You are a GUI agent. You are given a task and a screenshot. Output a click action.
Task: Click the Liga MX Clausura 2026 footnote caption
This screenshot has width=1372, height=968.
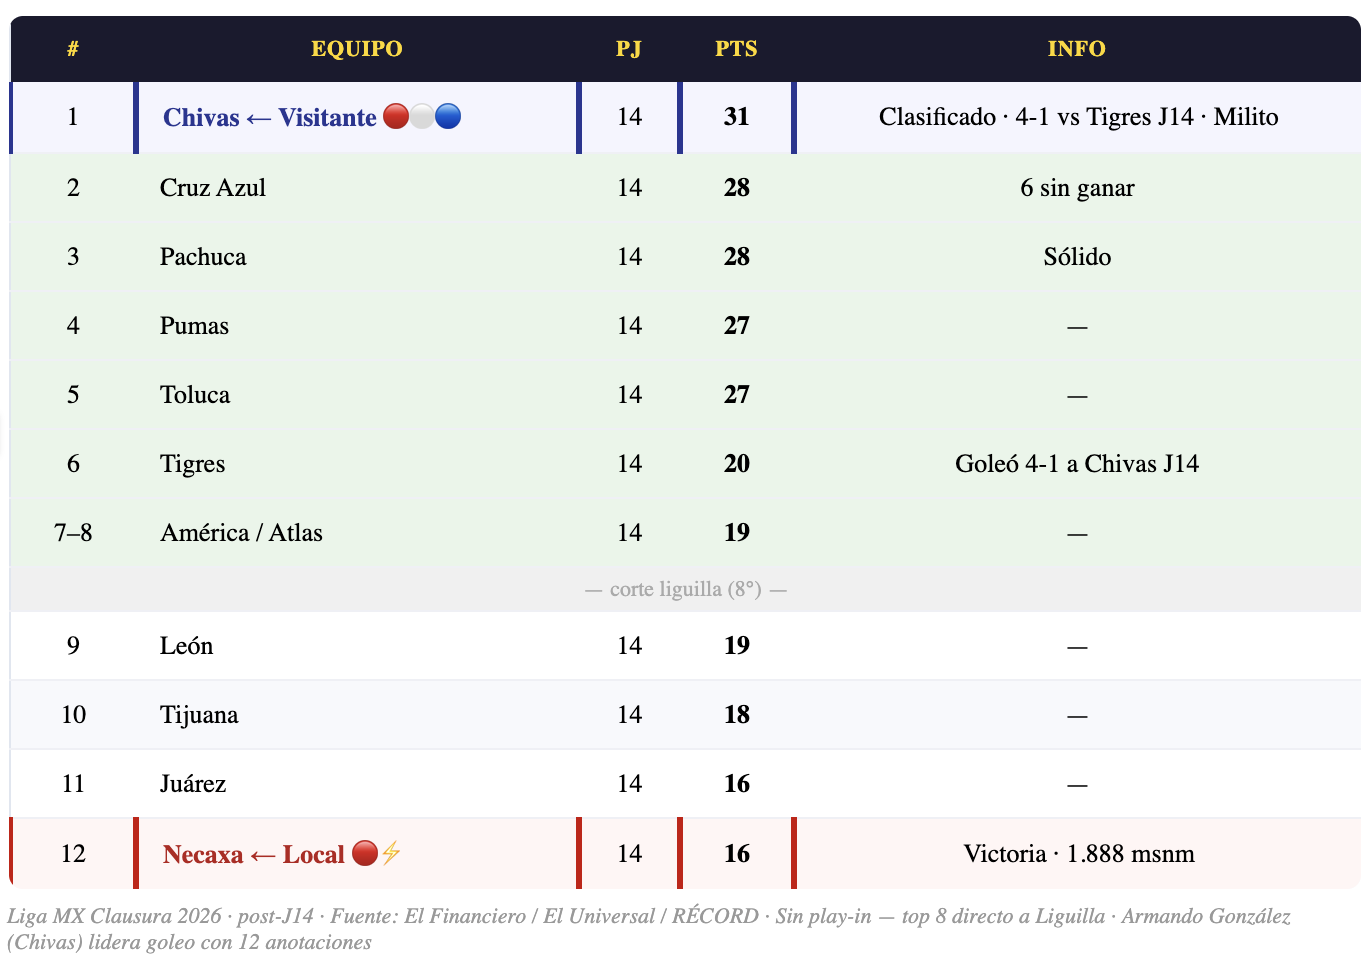(648, 929)
